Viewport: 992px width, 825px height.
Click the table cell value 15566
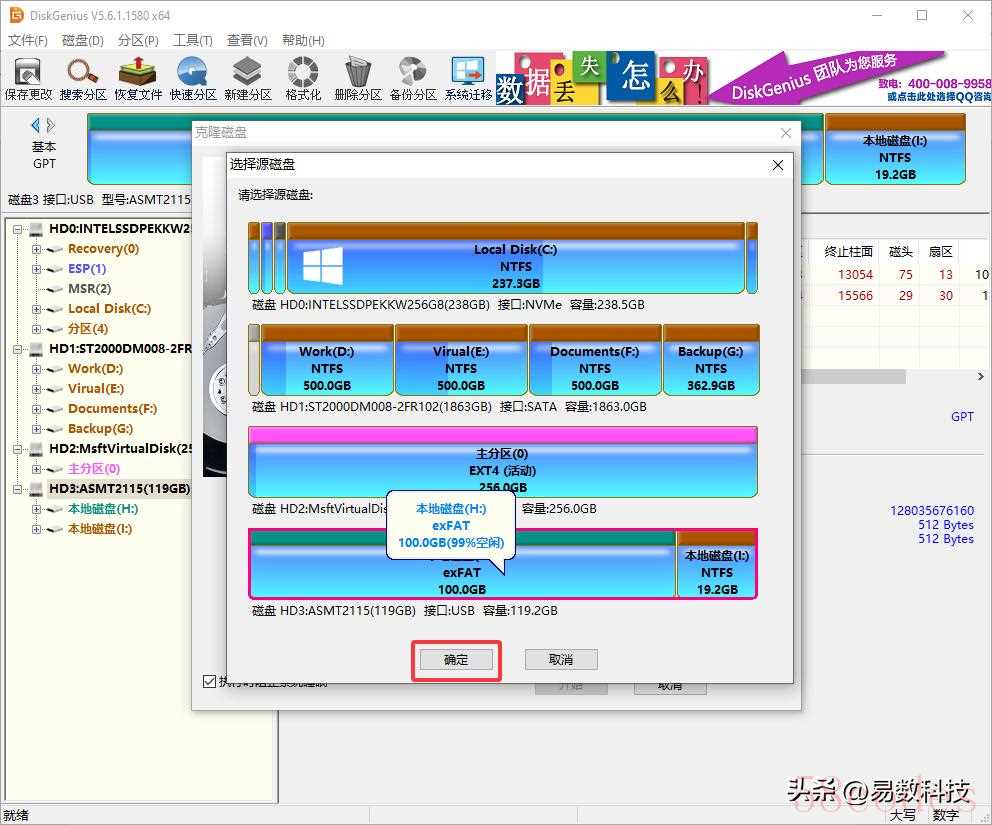[855, 296]
